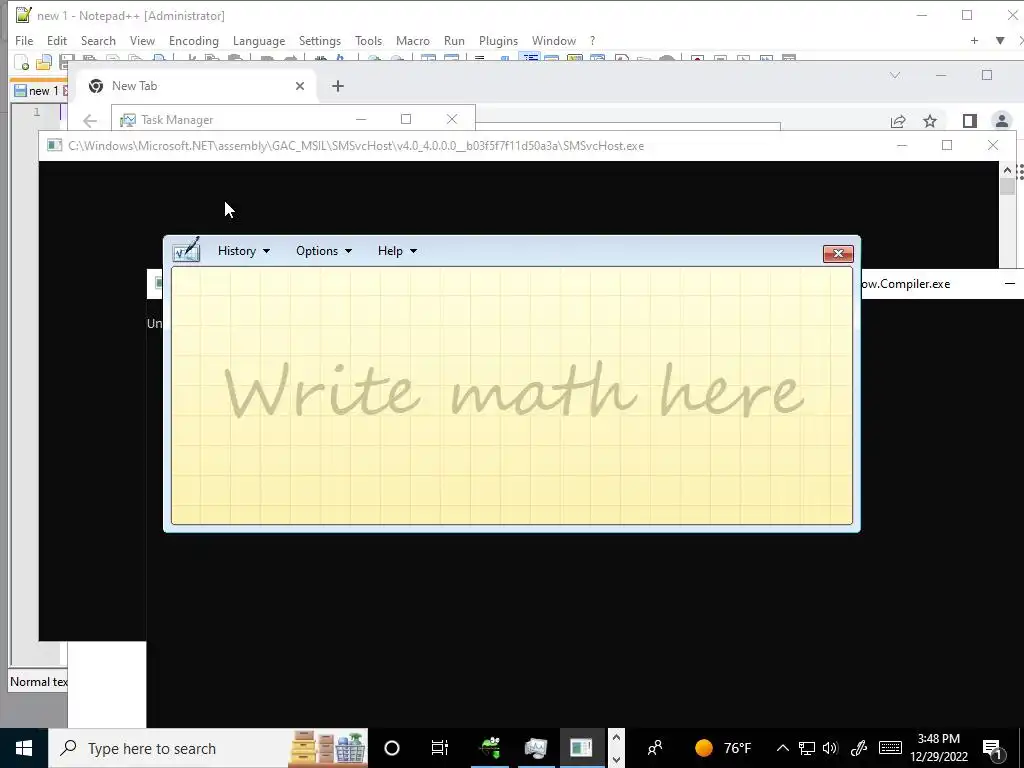Switch to the green frog taskbar app
Viewport: 1024px width, 768px height.
[490, 748]
